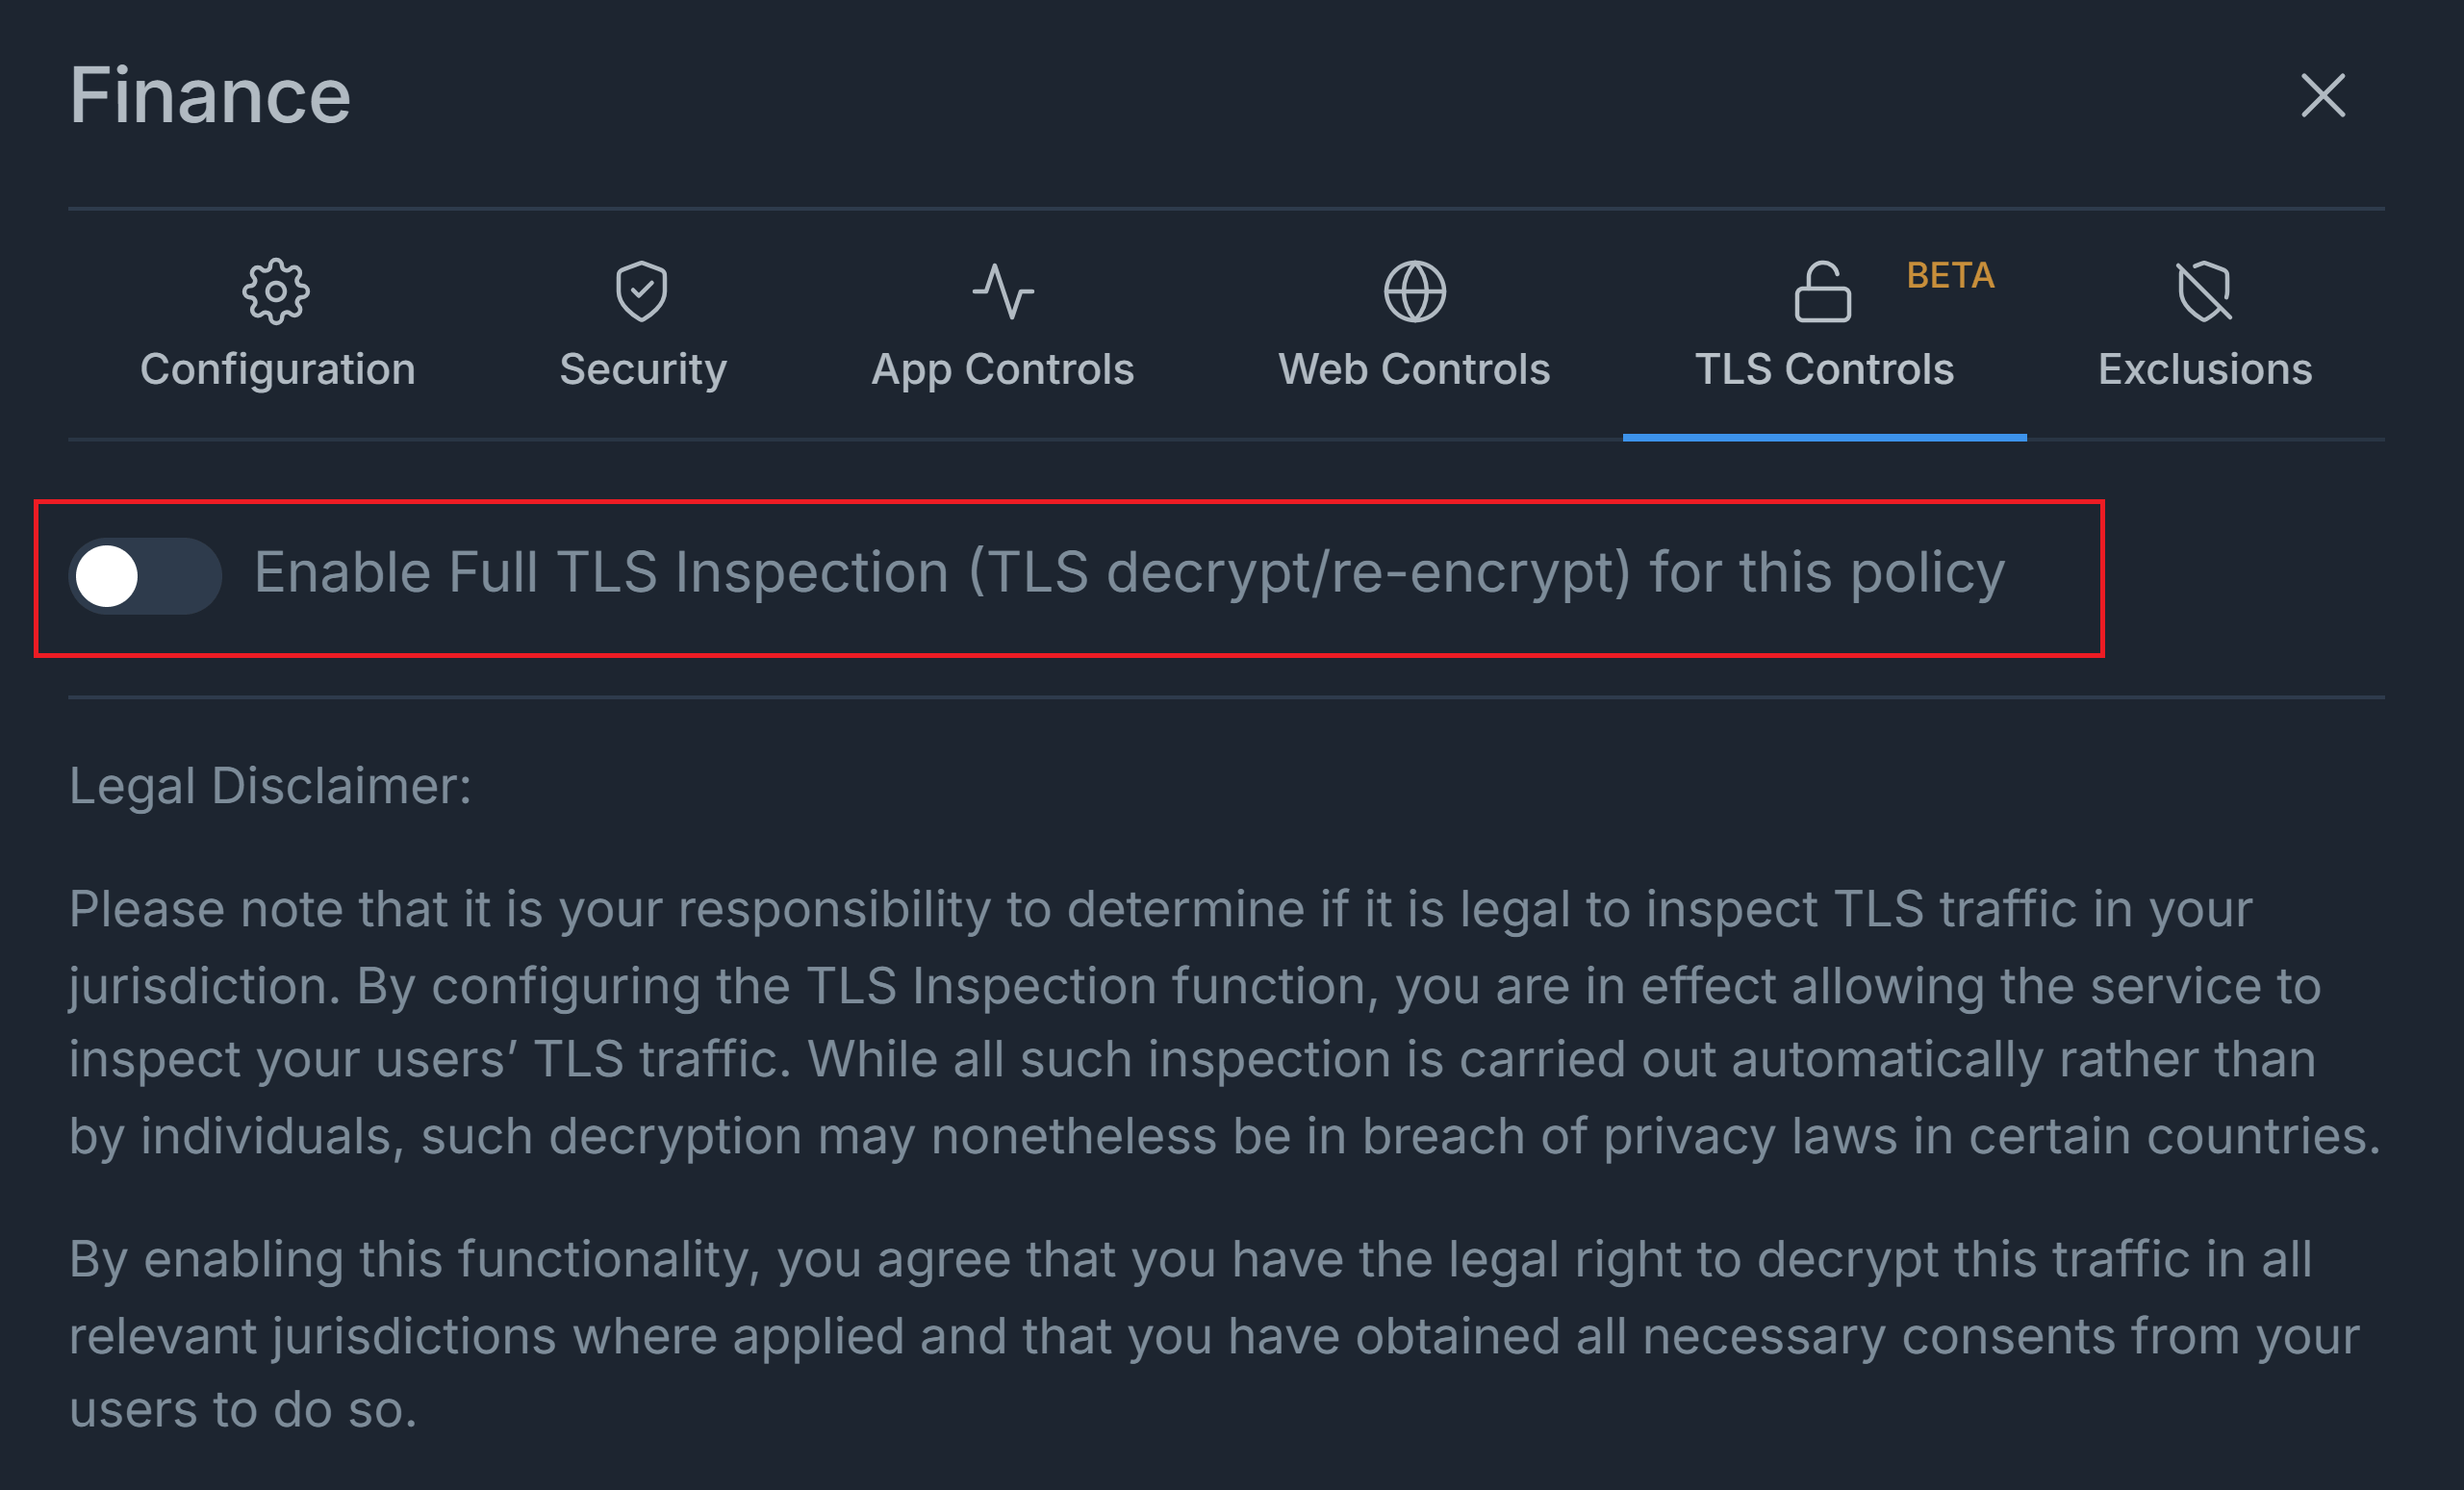Click the TLS Controls tab label
The width and height of the screenshot is (2464, 1490).
pyautogui.click(x=1824, y=370)
